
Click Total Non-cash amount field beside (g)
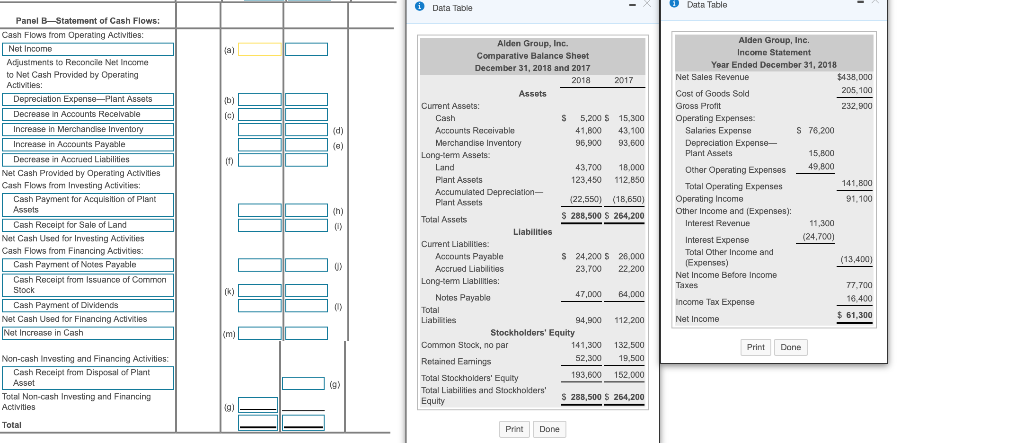258,405
